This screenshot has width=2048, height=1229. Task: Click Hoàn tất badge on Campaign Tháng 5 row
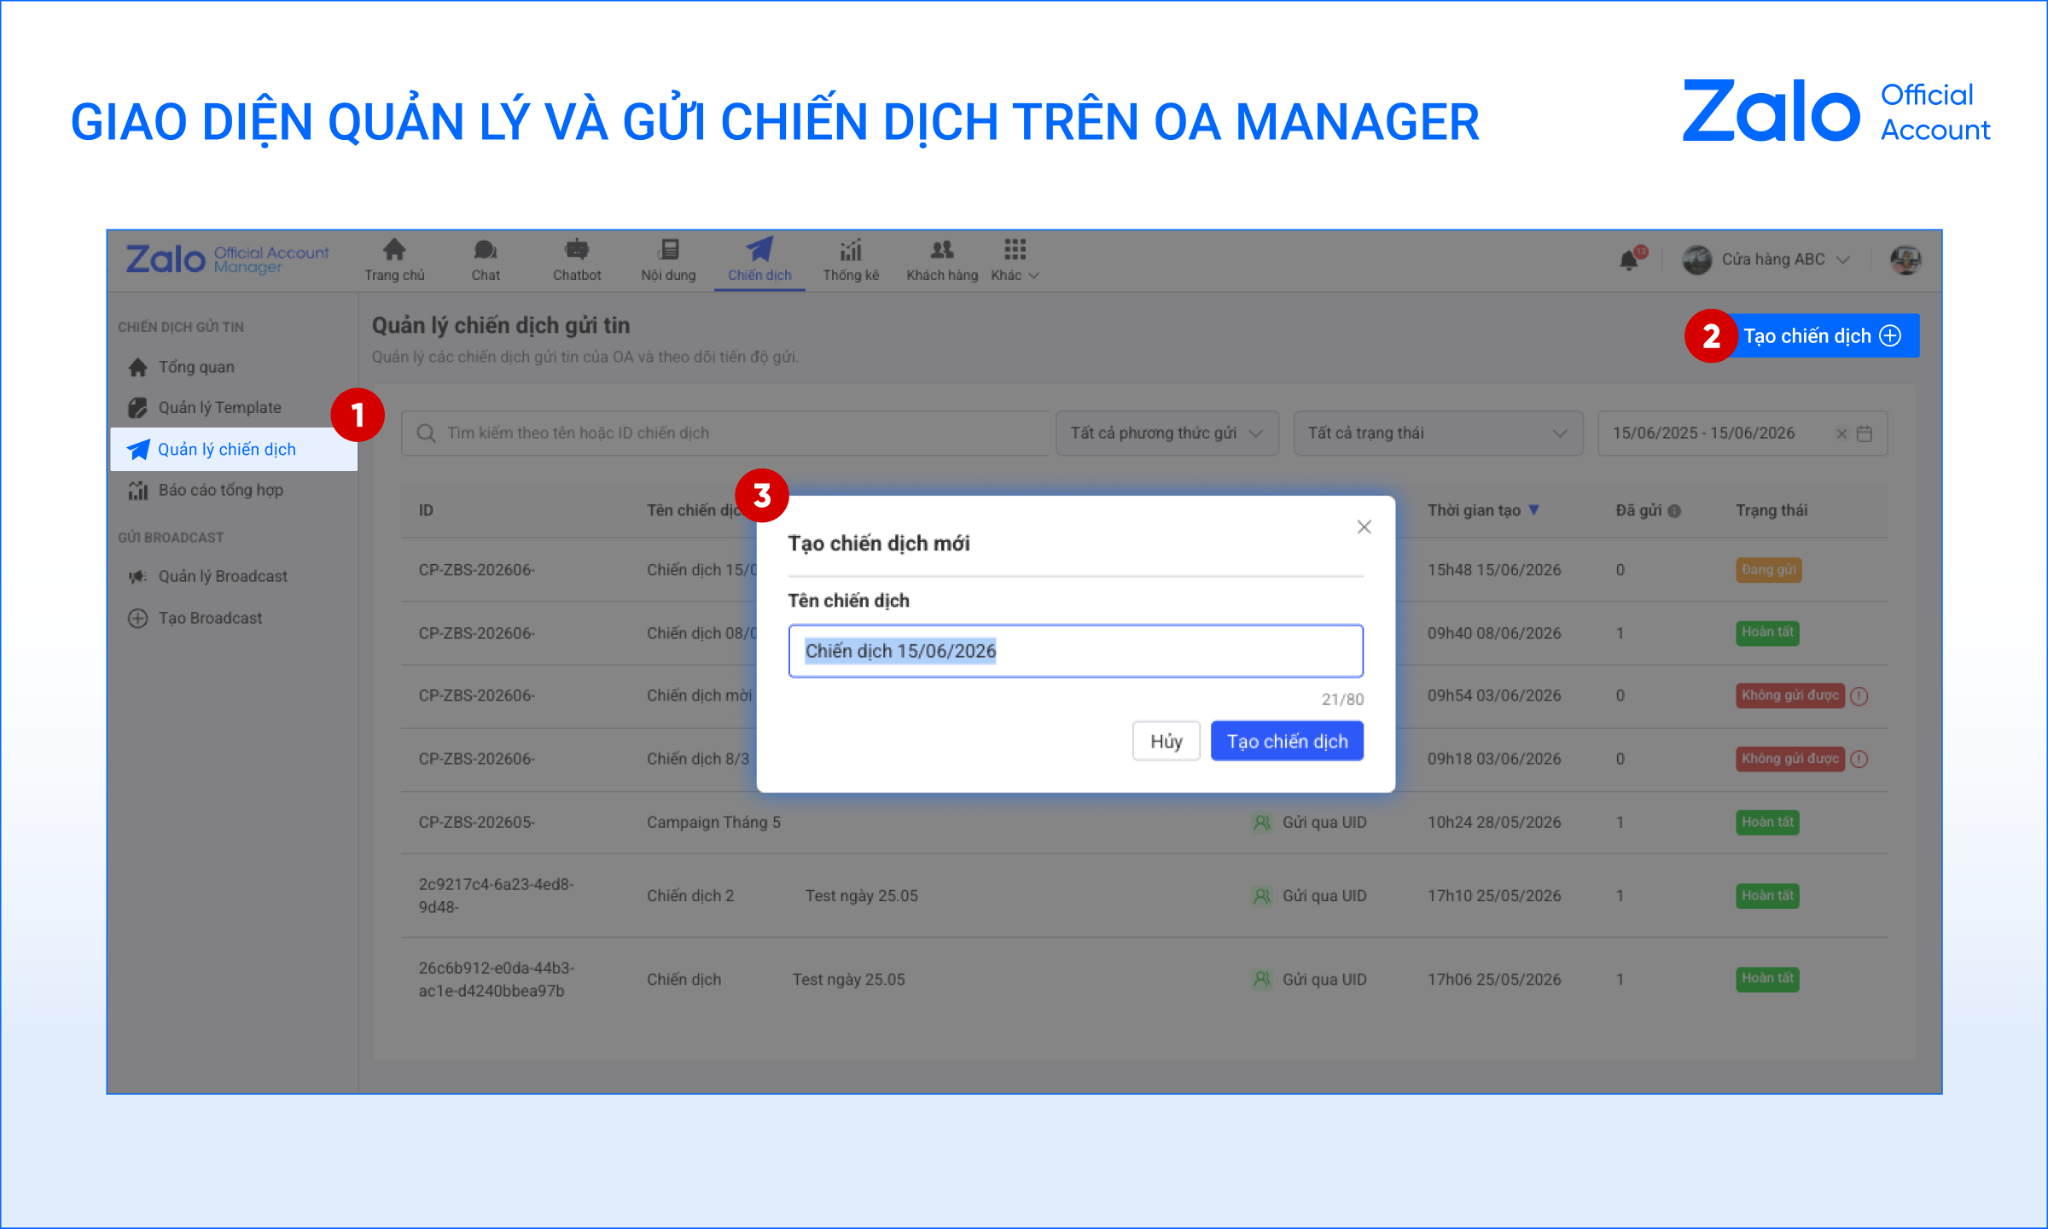click(1767, 822)
